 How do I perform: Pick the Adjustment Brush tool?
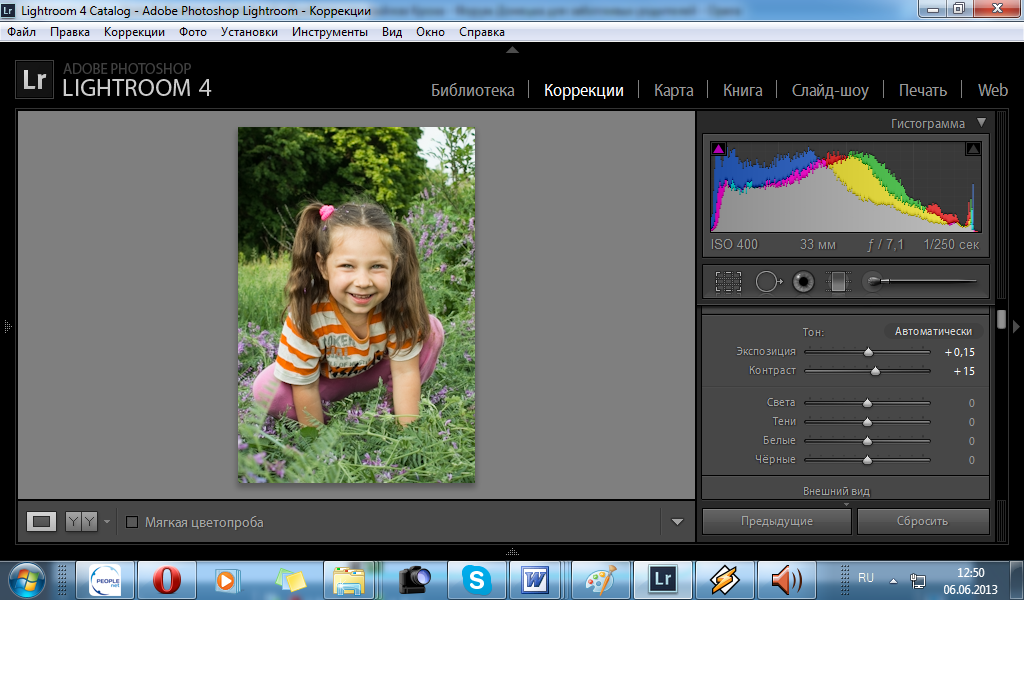pos(874,282)
